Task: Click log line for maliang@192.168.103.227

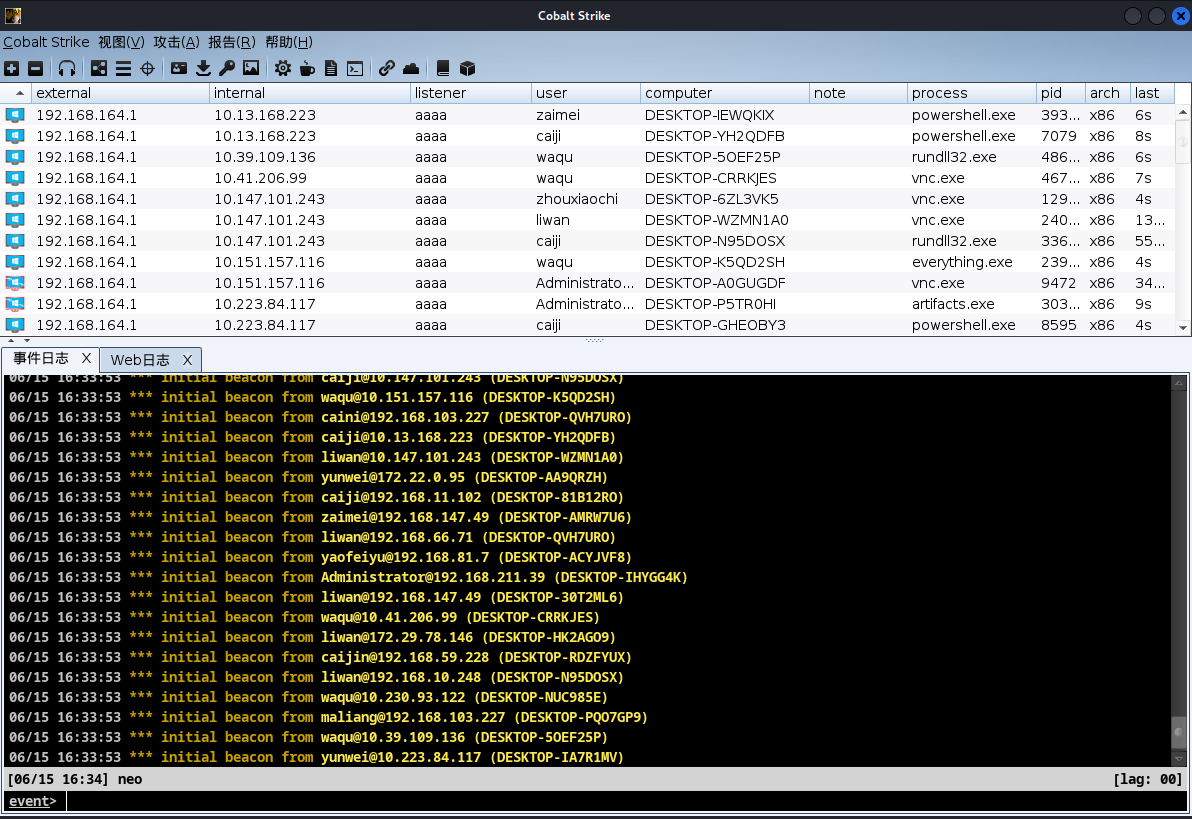Action: pyautogui.click(x=328, y=717)
